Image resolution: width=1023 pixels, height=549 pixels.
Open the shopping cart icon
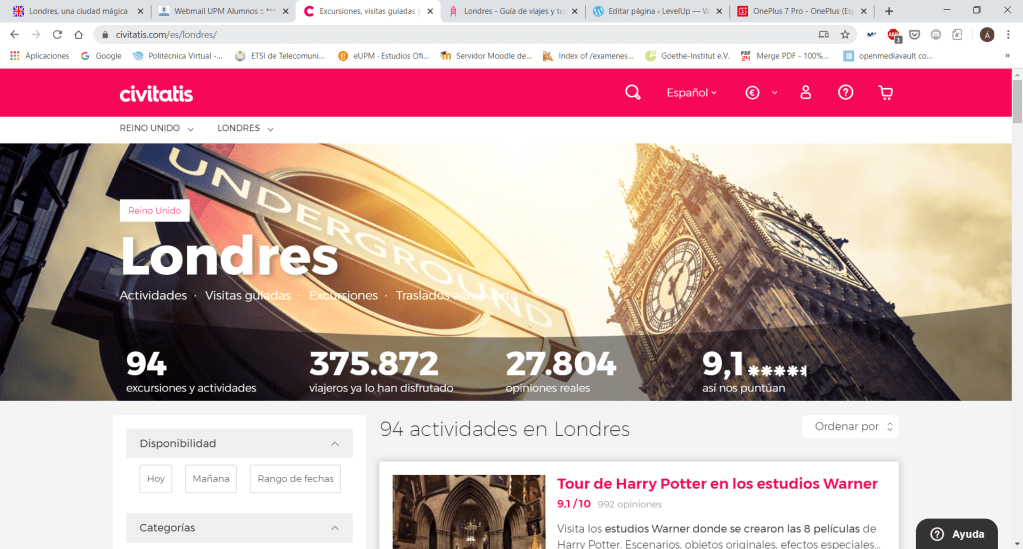885,92
